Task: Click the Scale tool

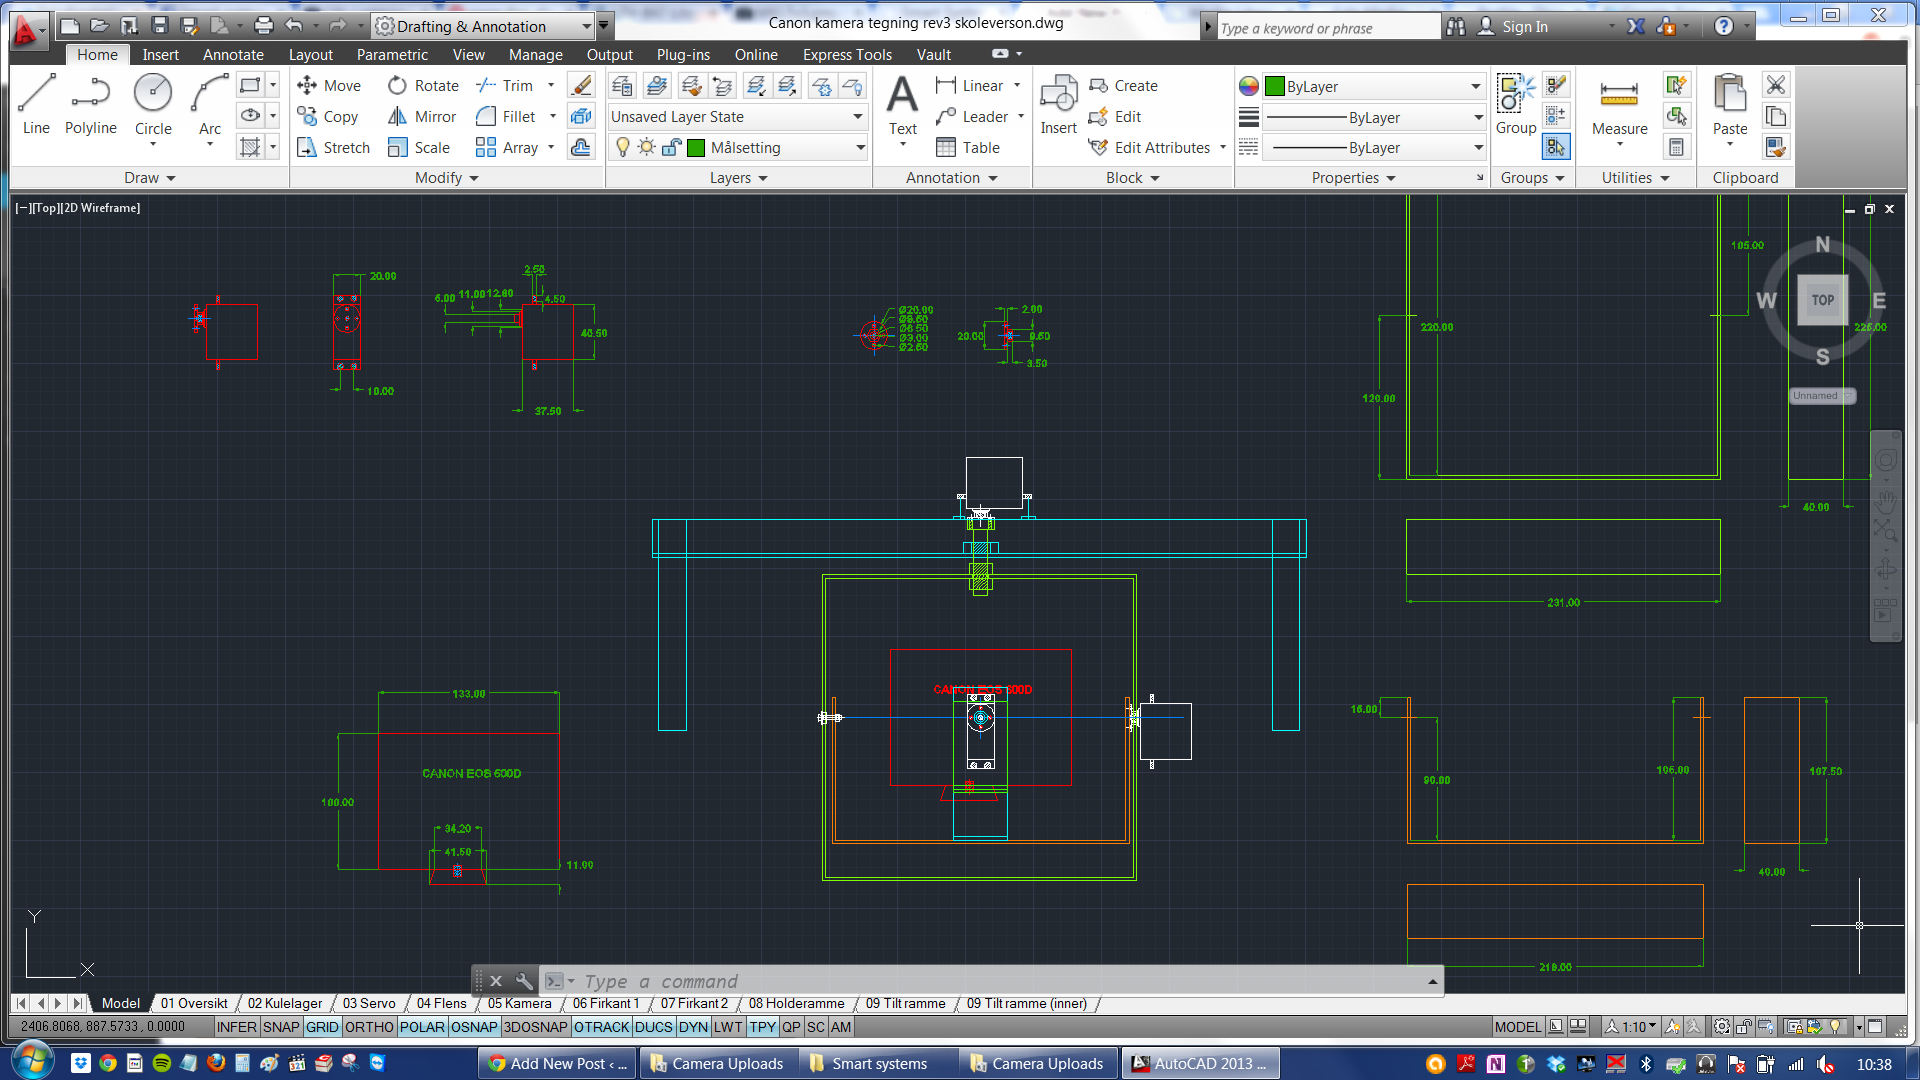Action: point(419,148)
